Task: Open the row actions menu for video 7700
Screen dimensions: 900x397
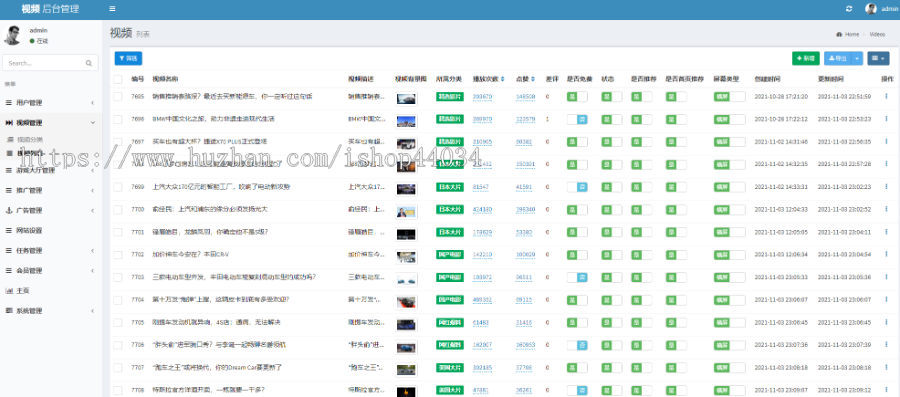Action: (x=887, y=209)
